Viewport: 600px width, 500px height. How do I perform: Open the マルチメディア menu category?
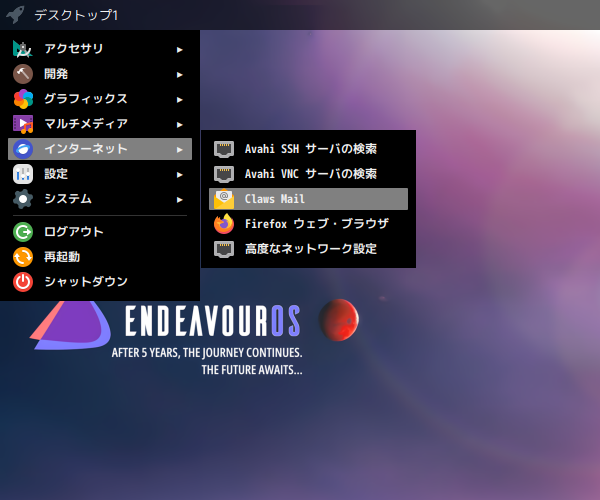pos(100,124)
